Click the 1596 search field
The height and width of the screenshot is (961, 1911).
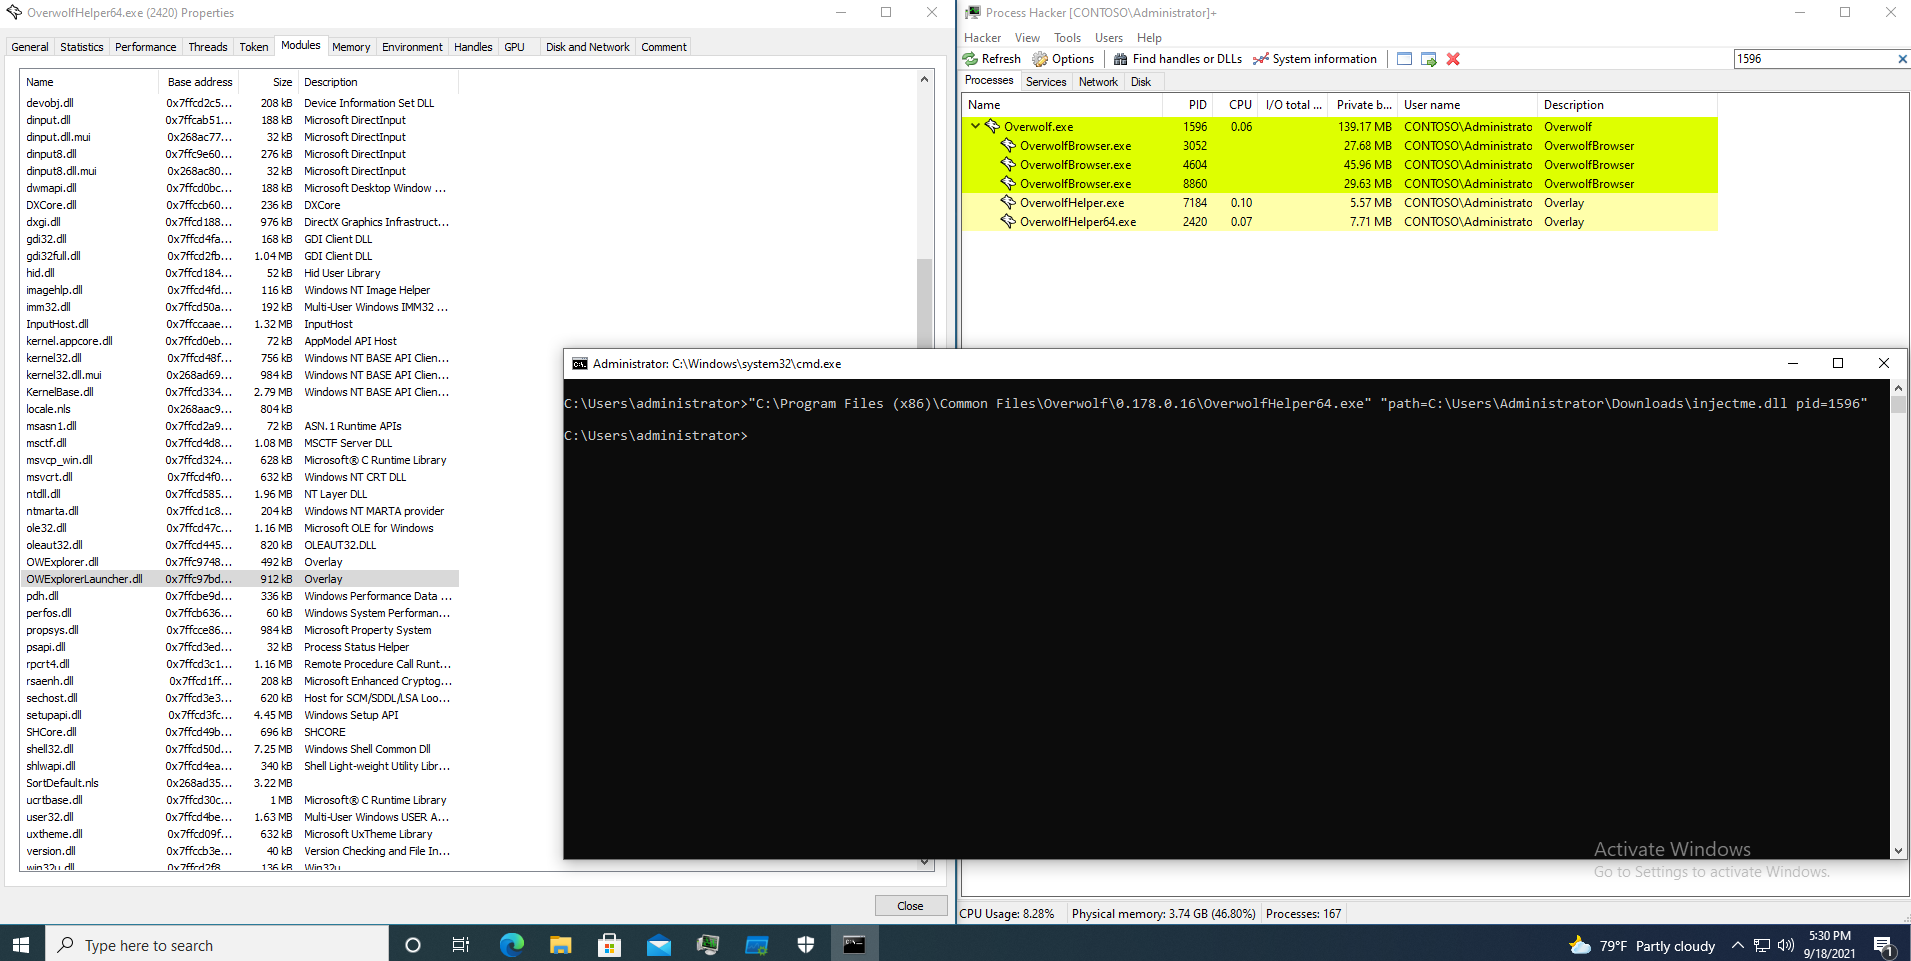click(x=1814, y=59)
